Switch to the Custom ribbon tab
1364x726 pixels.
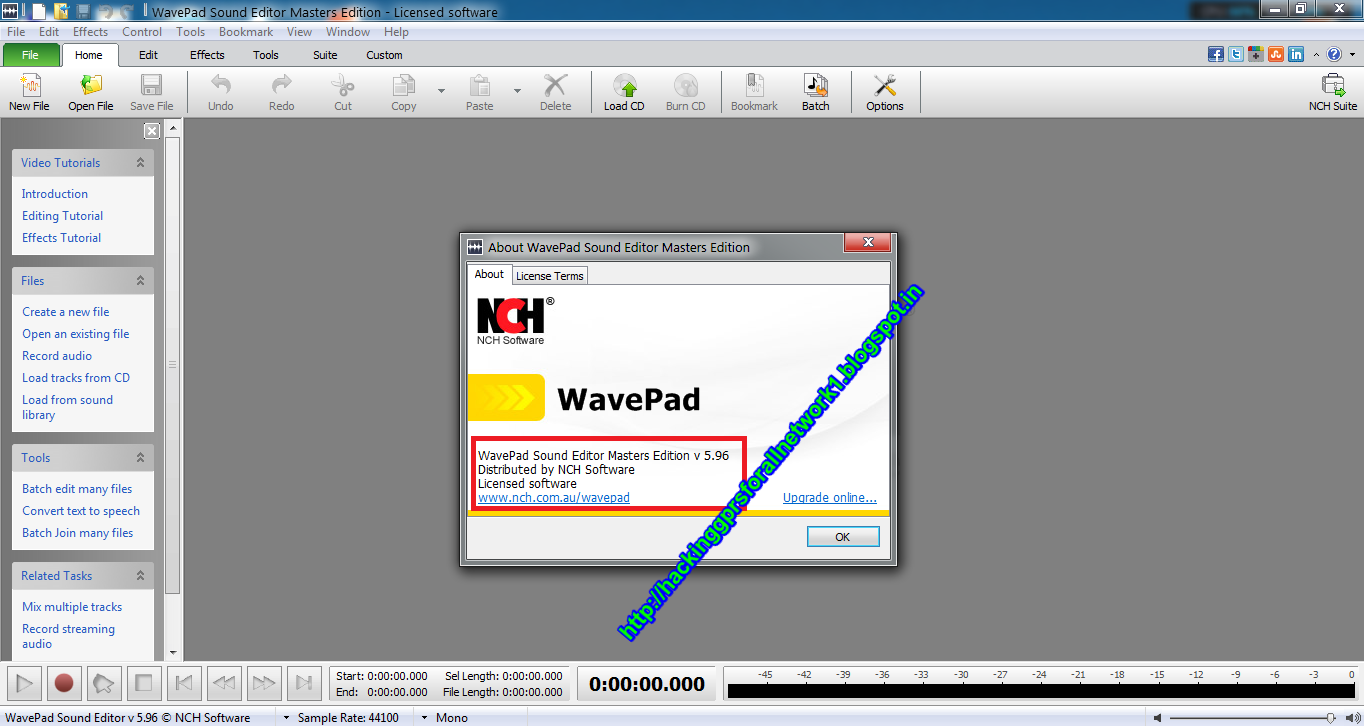[x=384, y=55]
